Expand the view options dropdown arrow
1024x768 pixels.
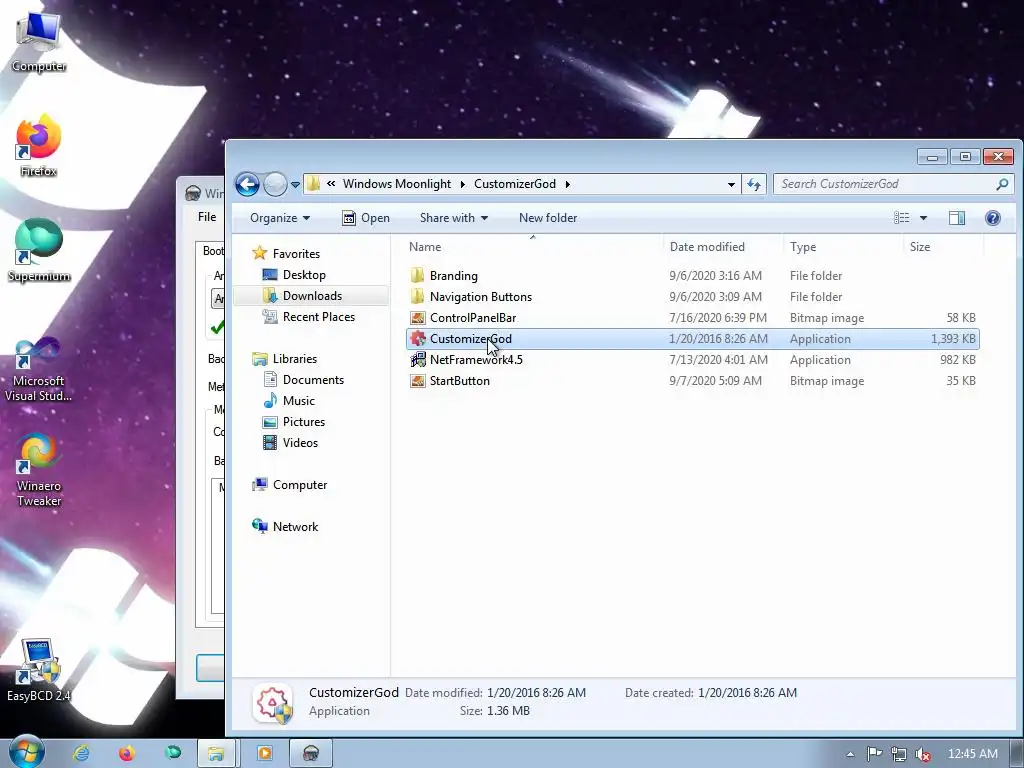tap(923, 218)
